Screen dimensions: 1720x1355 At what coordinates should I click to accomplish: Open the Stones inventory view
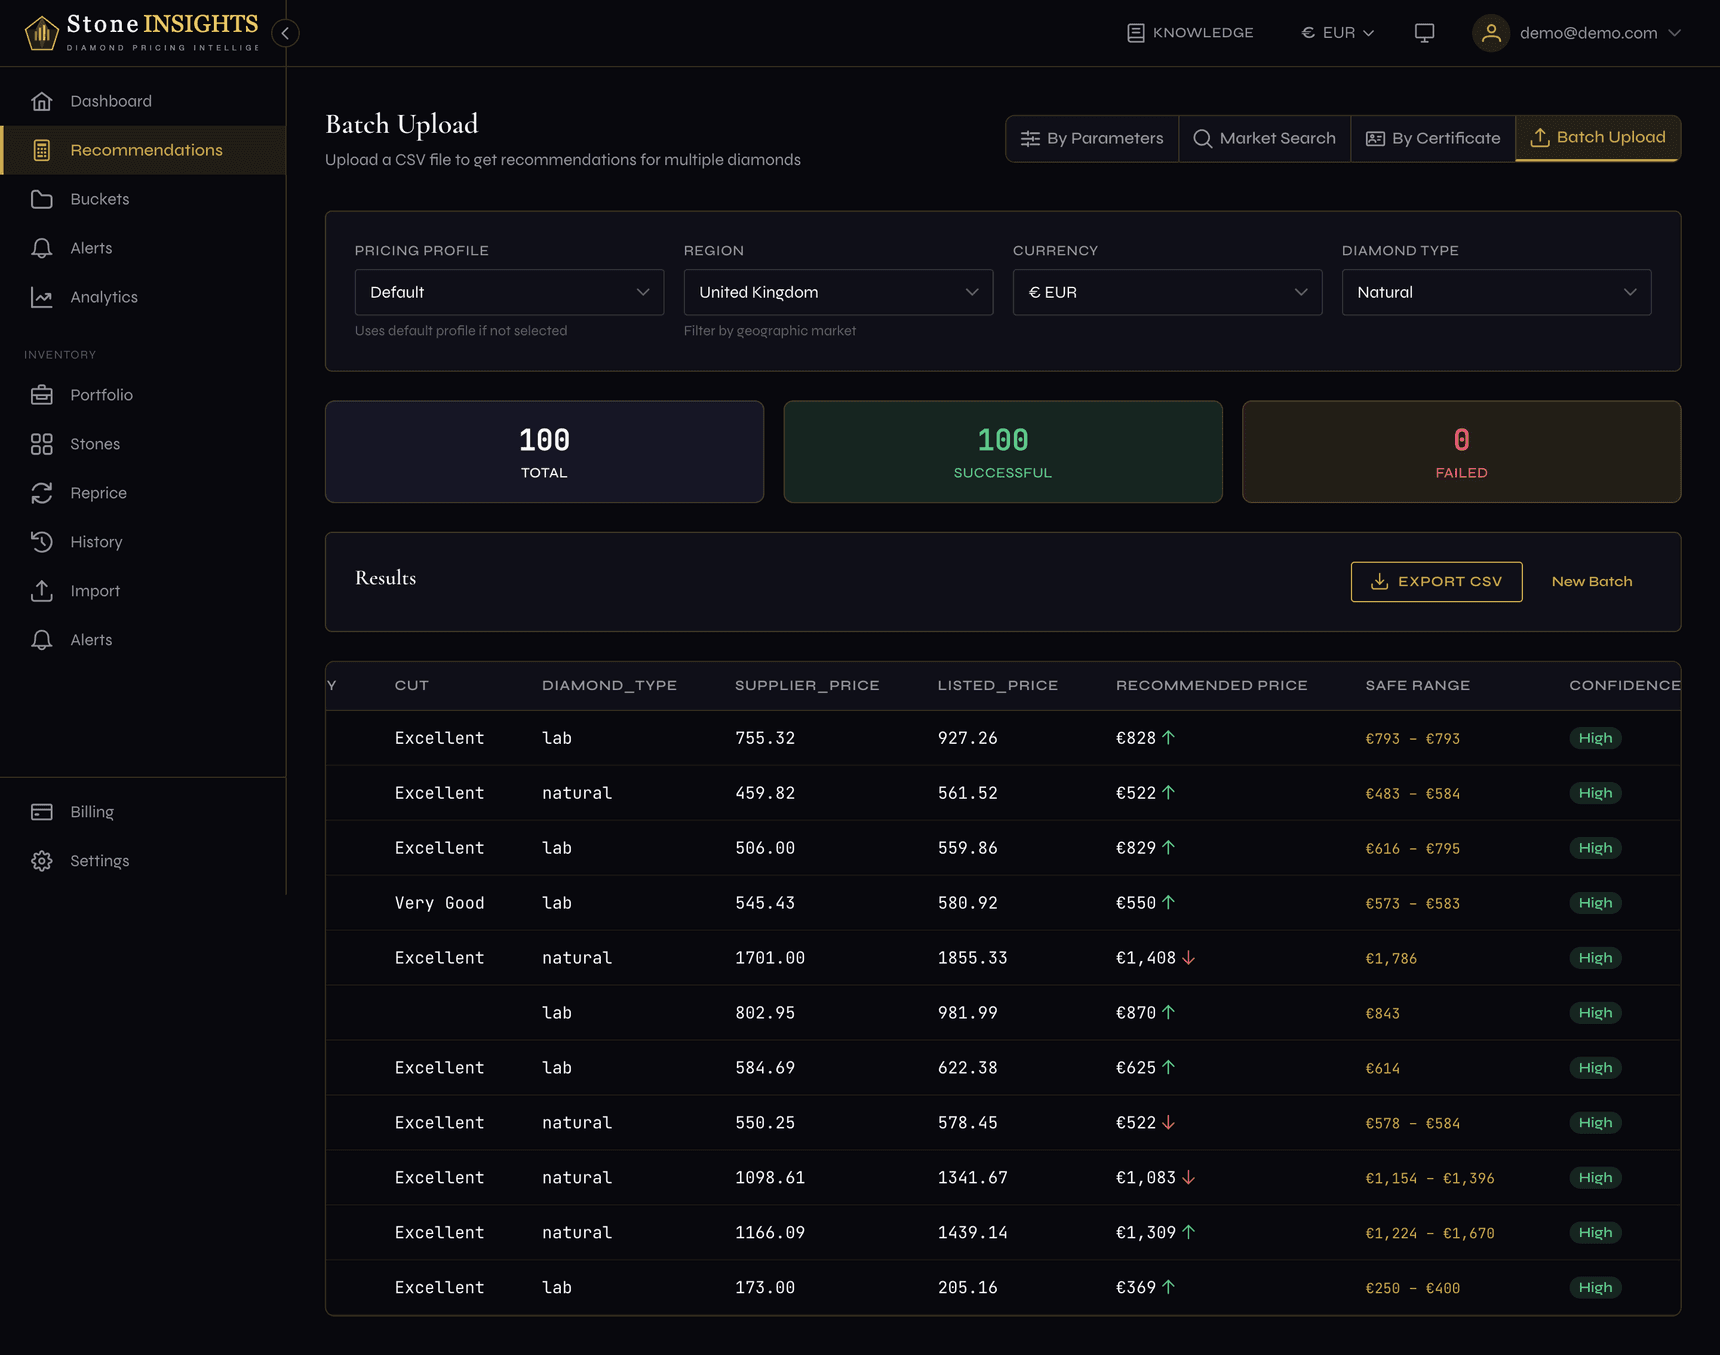[95, 444]
